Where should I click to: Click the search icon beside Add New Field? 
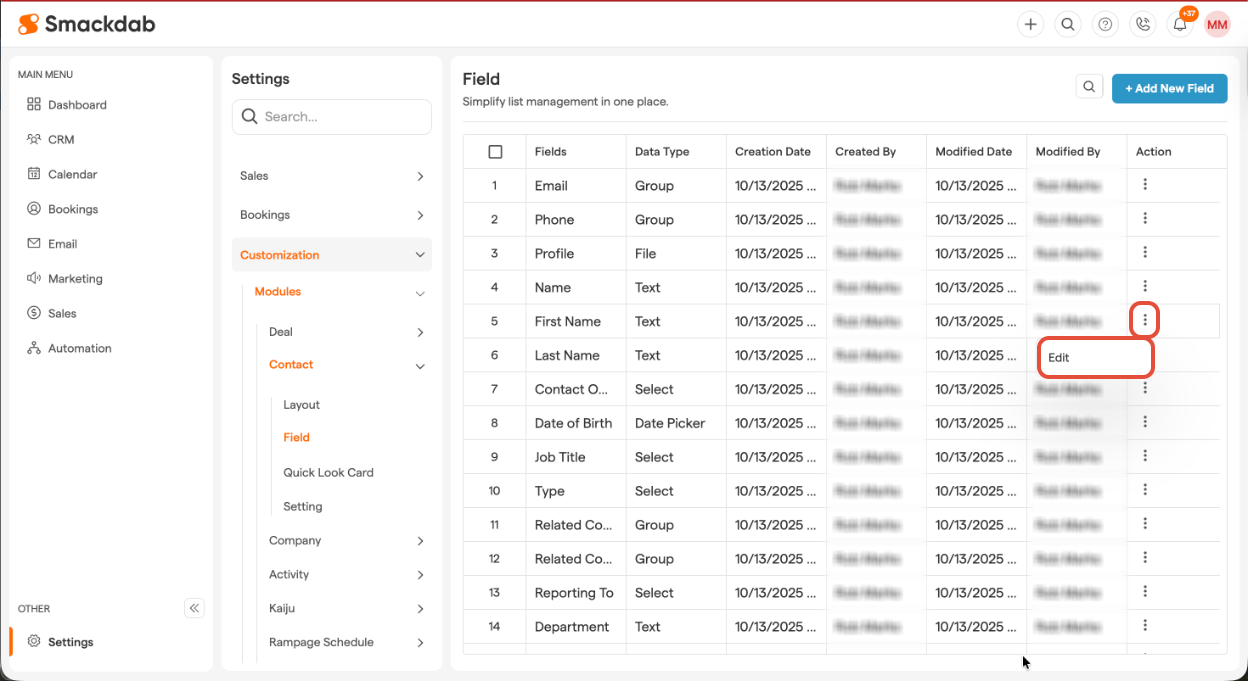click(1089, 87)
